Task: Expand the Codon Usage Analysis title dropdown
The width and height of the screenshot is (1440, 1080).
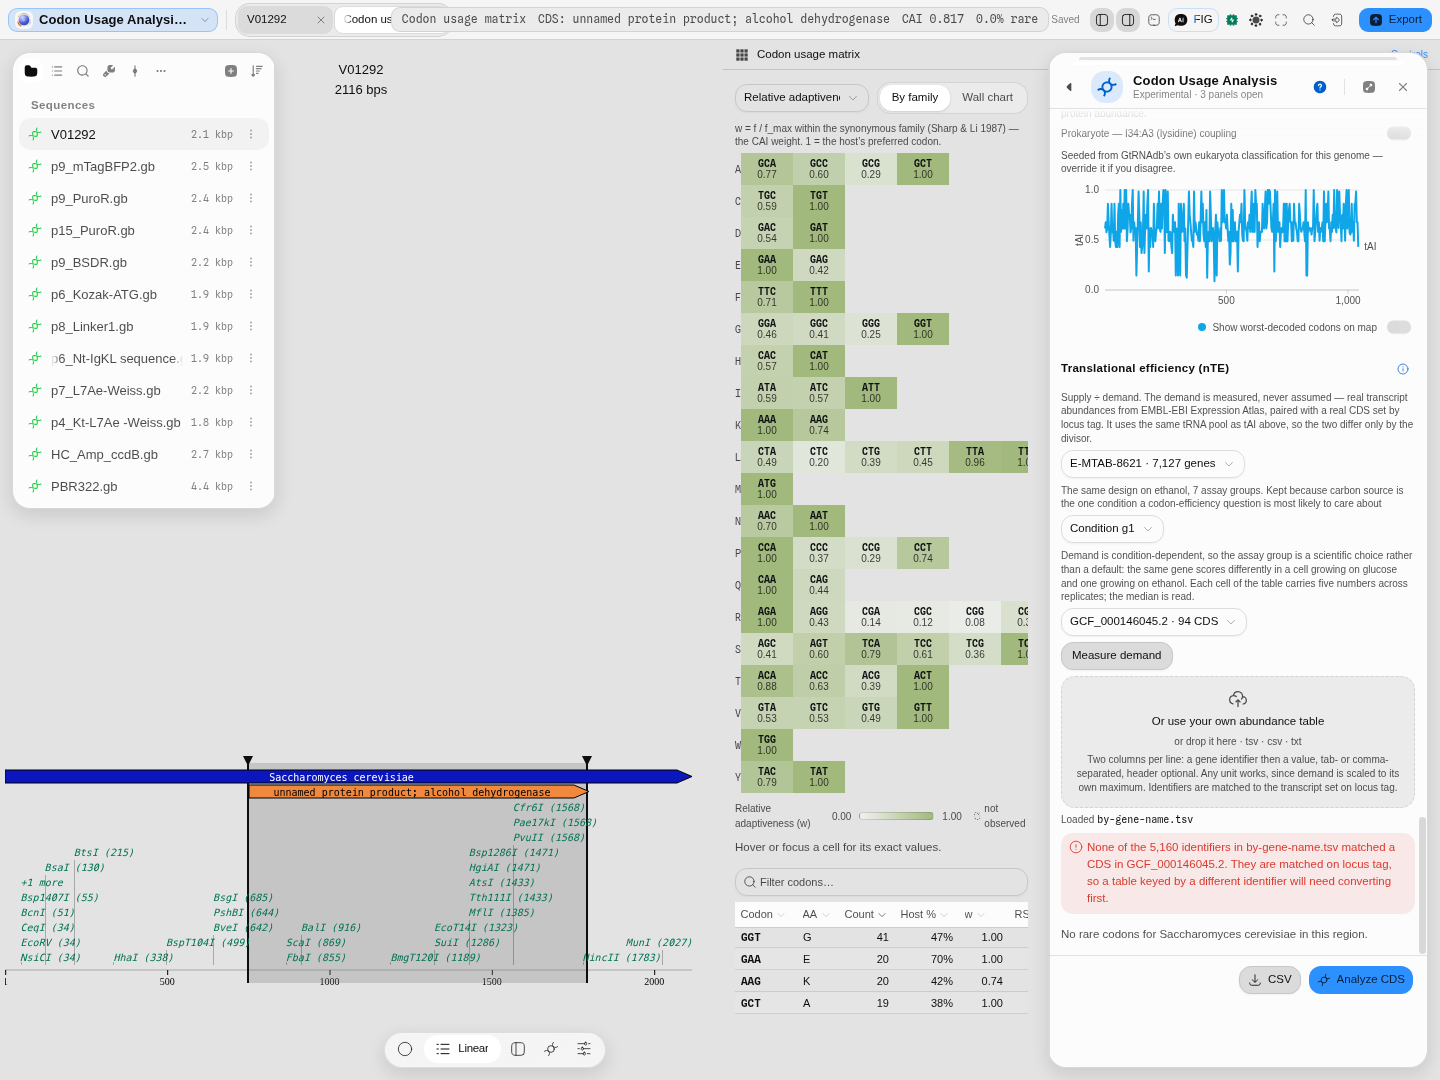Action: tap(113, 20)
